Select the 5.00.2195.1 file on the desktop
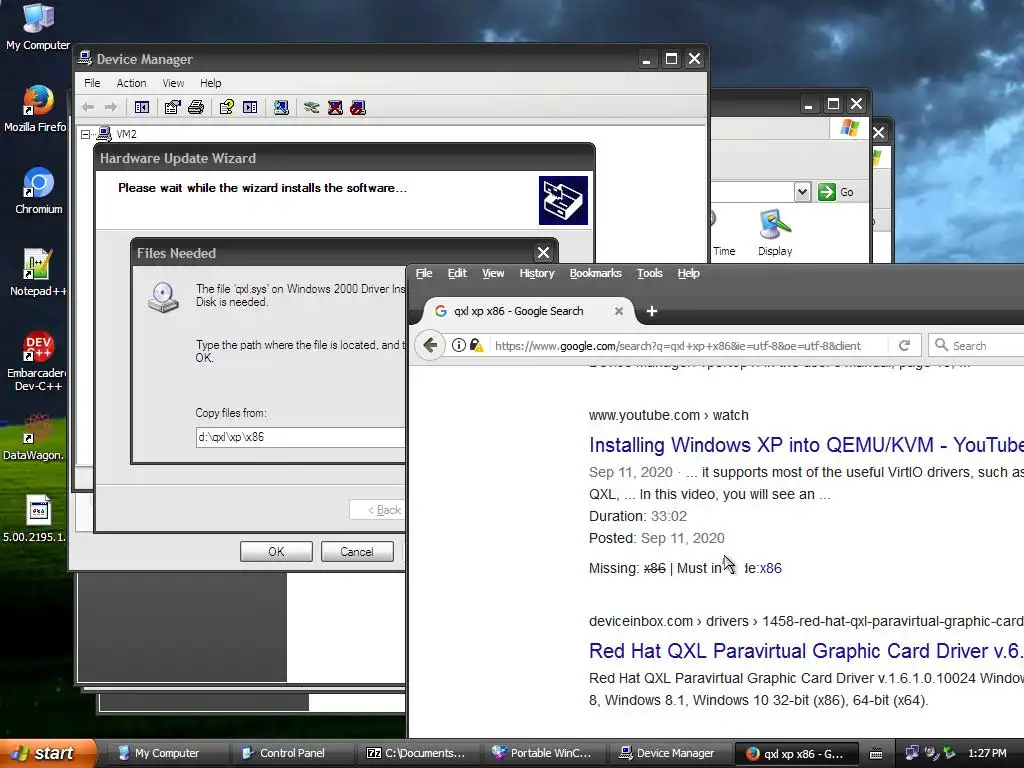Image resolution: width=1024 pixels, height=768 pixels. (x=34, y=519)
